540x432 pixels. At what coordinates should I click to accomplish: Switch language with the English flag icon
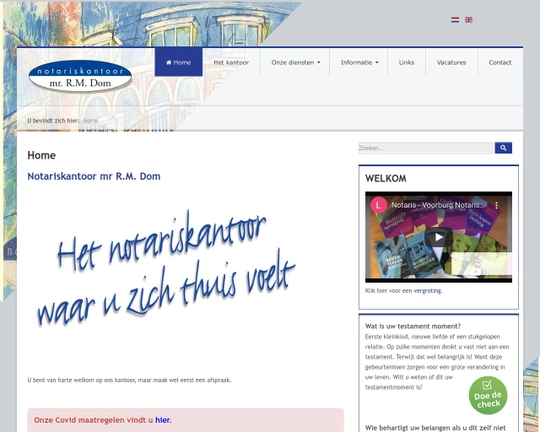click(468, 20)
